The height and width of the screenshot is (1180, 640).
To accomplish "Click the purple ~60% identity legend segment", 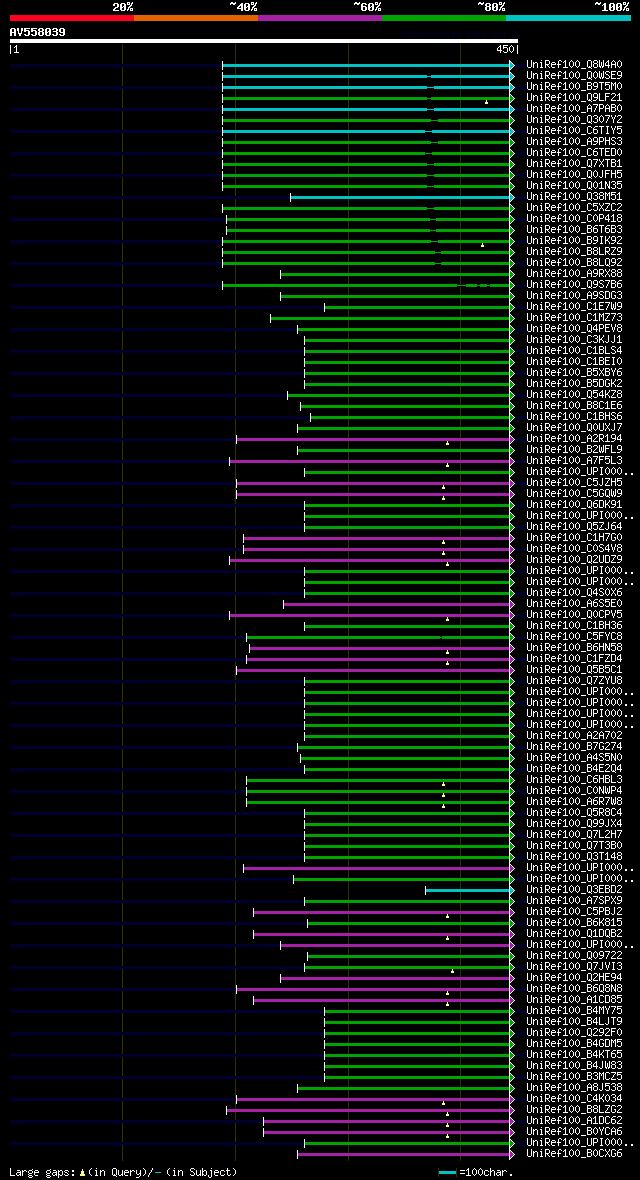I will point(320,17).
